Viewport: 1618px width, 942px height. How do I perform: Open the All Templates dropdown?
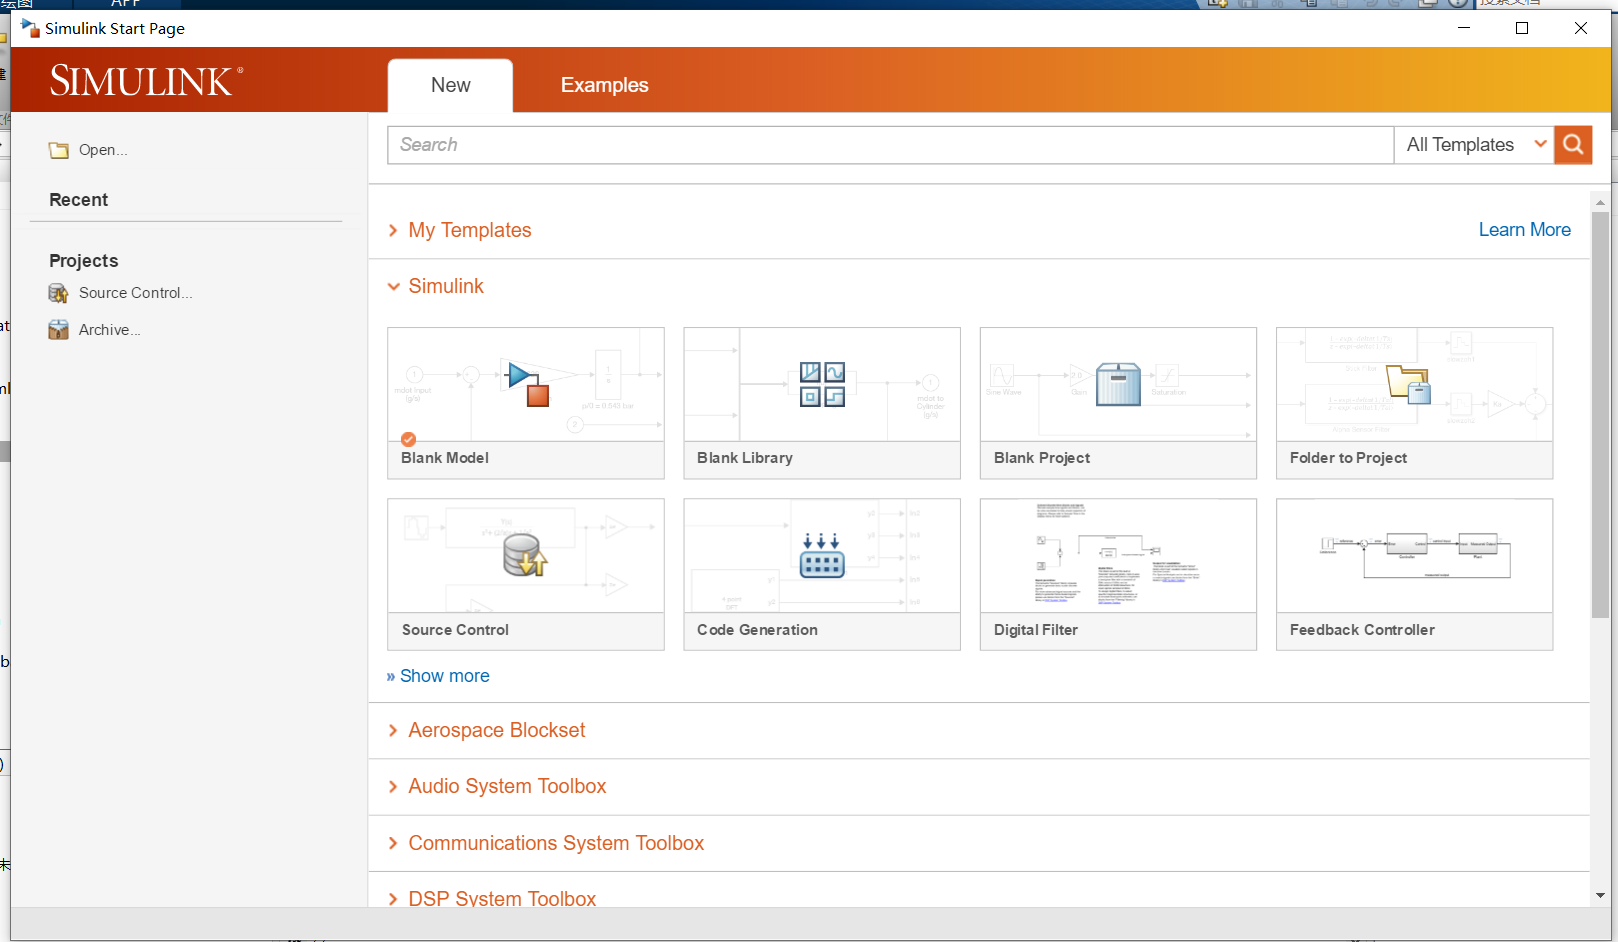coord(1474,145)
